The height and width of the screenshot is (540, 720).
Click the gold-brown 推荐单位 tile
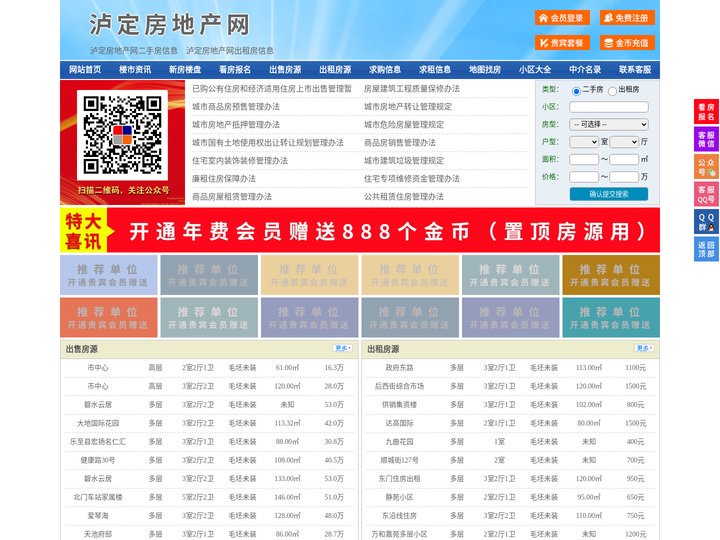[x=611, y=275]
